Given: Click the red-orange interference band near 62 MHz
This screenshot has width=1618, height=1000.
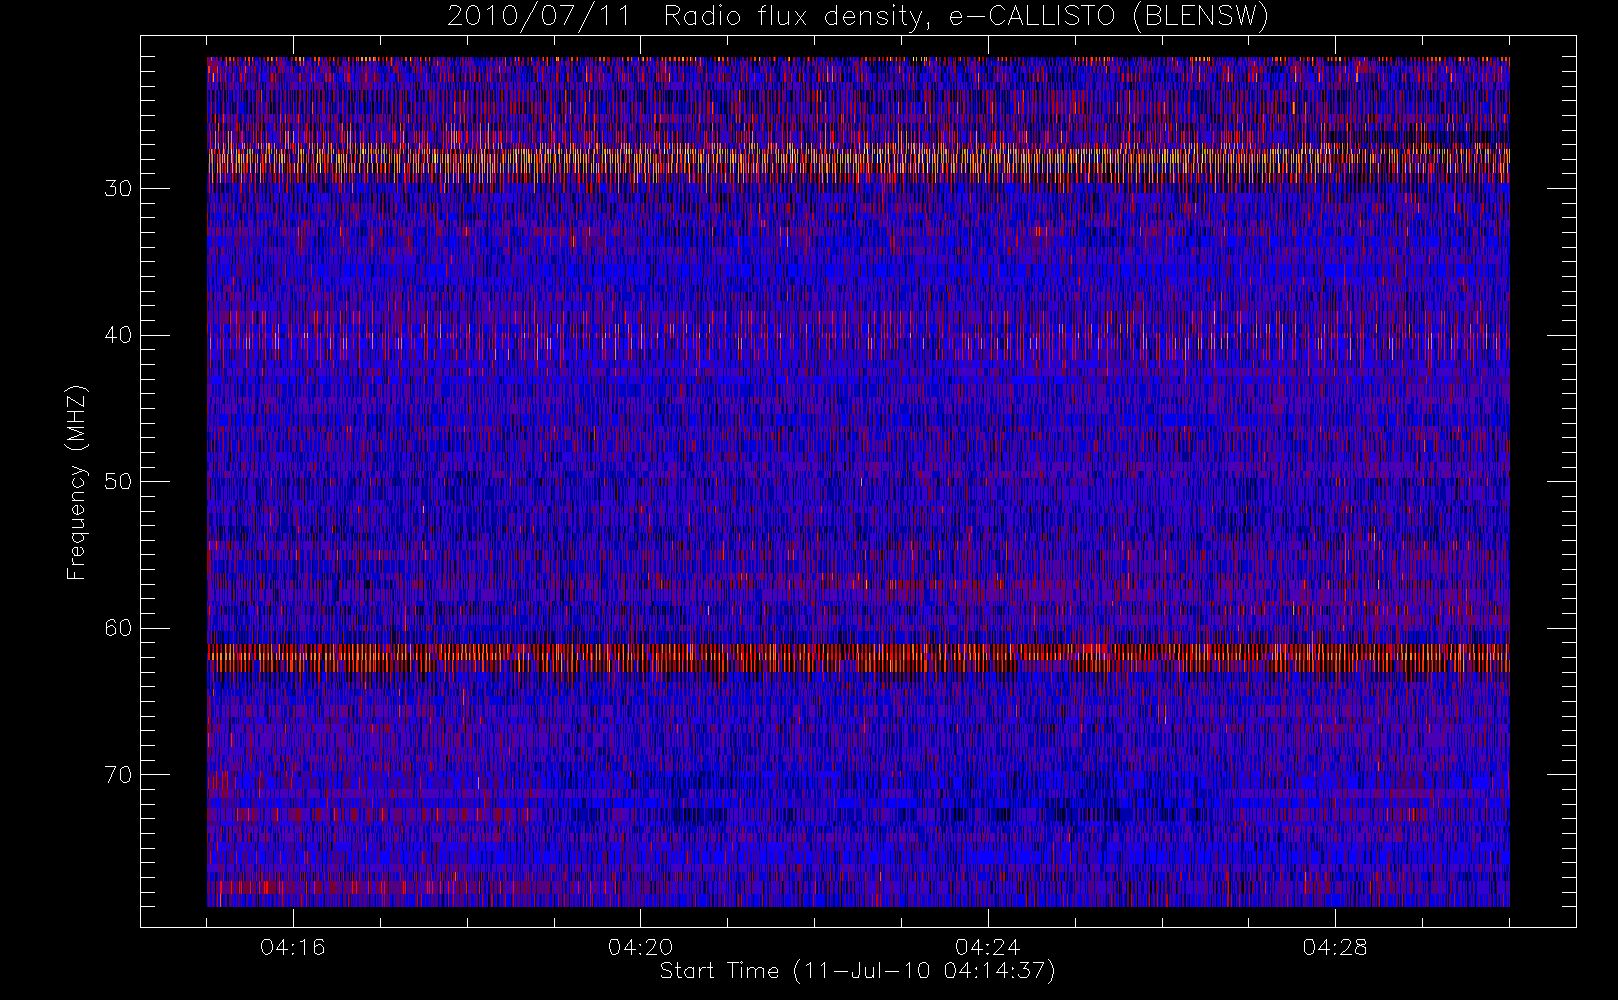Looking at the screenshot, I should 858,657.
